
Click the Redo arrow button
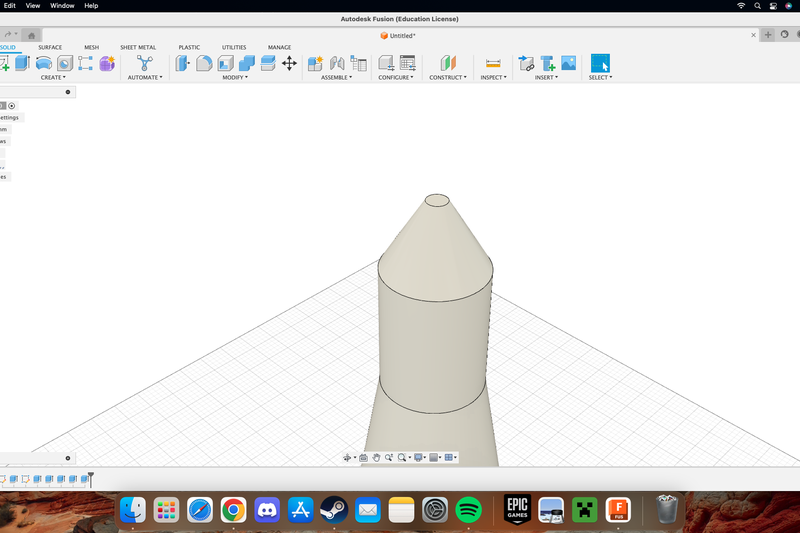click(8, 35)
